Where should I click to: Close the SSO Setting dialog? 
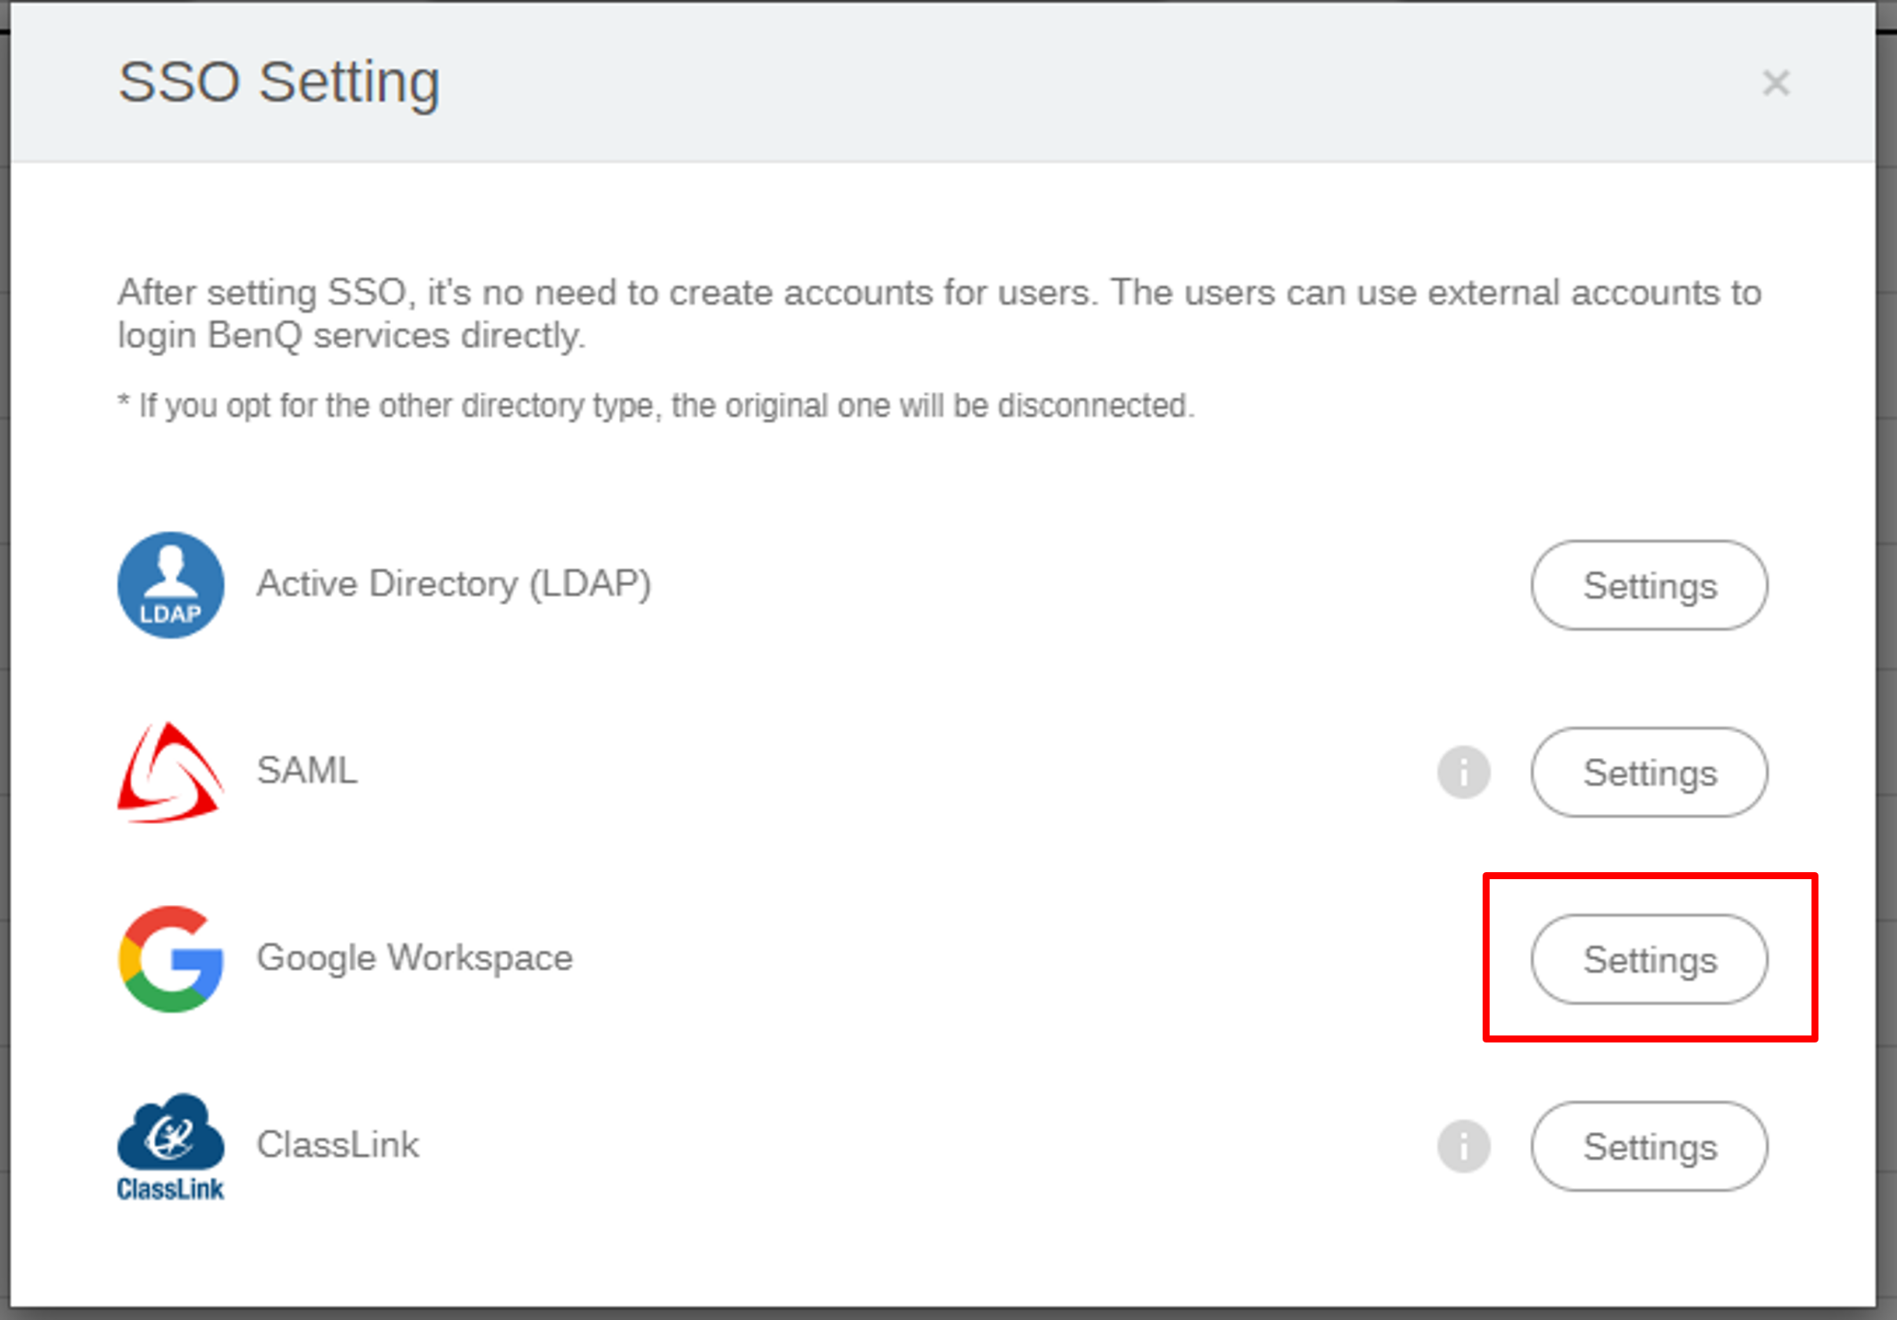pos(1776,82)
